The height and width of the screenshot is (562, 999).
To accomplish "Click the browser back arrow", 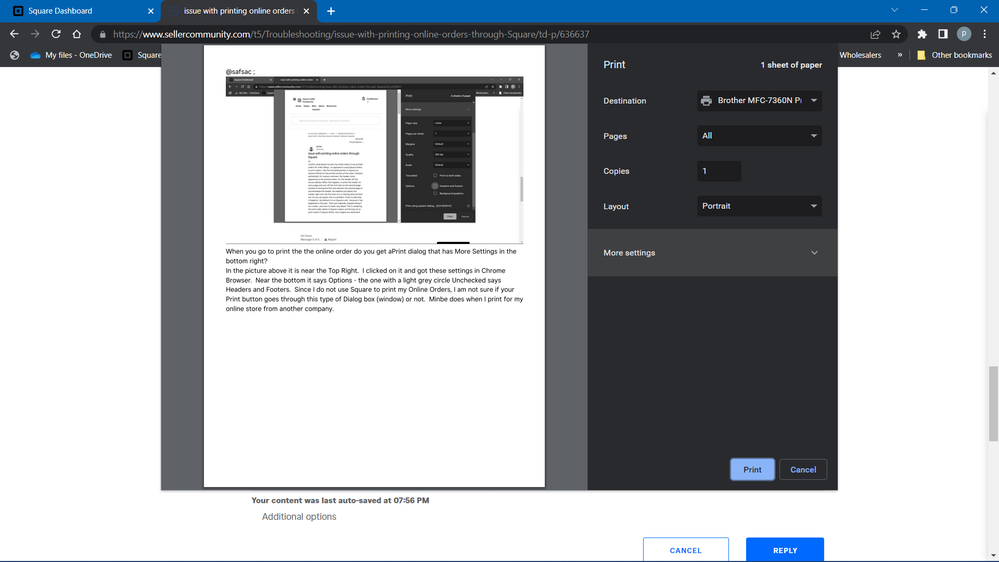I will tap(14, 34).
